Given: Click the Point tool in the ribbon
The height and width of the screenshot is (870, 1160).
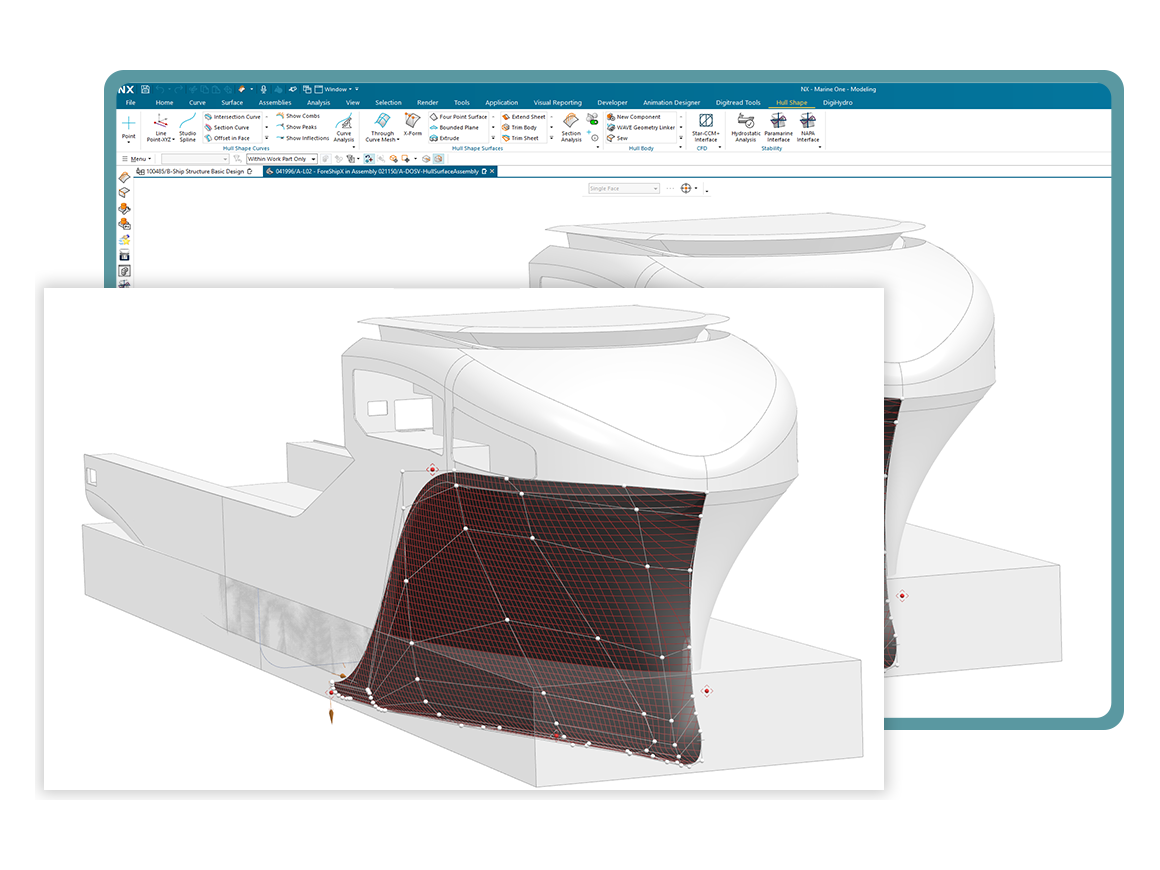Looking at the screenshot, I should pos(129,127).
